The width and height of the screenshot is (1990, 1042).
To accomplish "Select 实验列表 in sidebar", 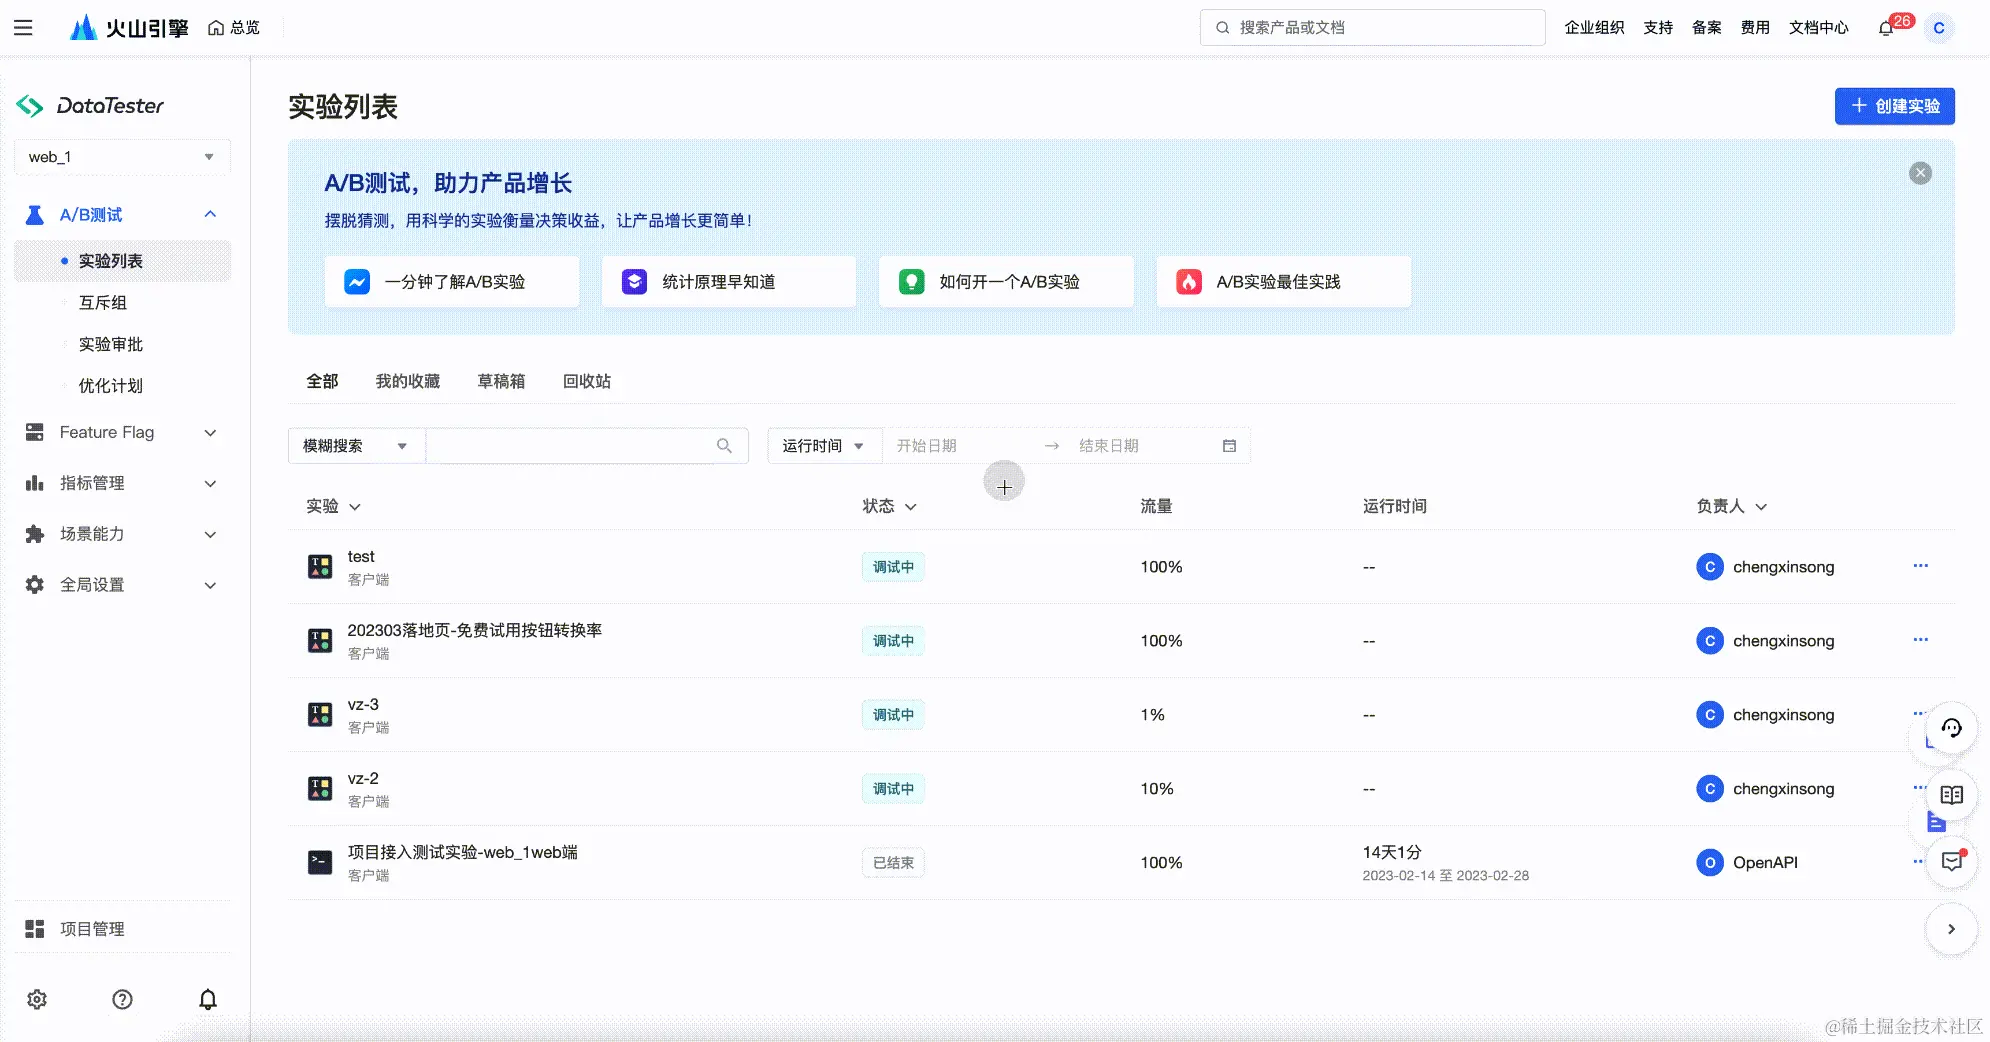I will [x=122, y=261].
